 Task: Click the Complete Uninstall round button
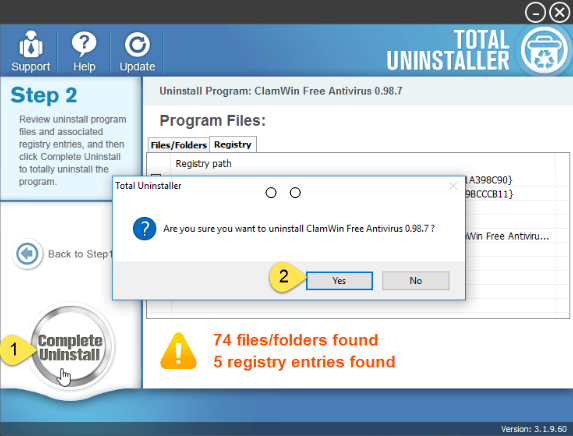pyautogui.click(x=70, y=347)
